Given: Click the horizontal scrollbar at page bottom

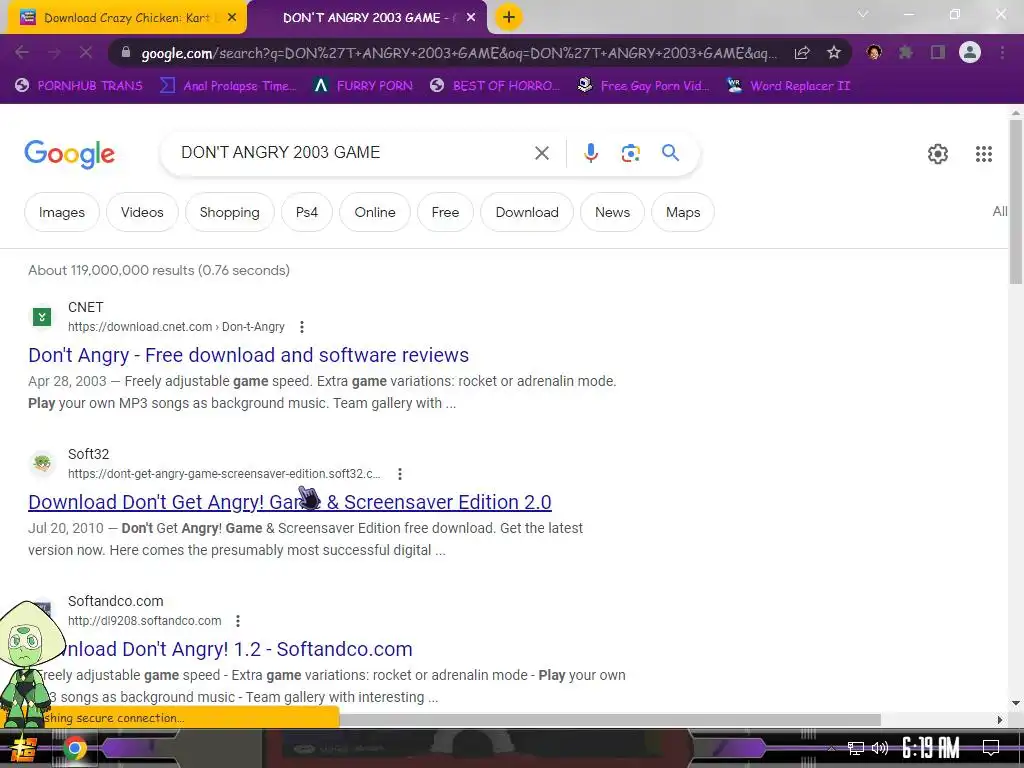Looking at the screenshot, I should 609,720.
